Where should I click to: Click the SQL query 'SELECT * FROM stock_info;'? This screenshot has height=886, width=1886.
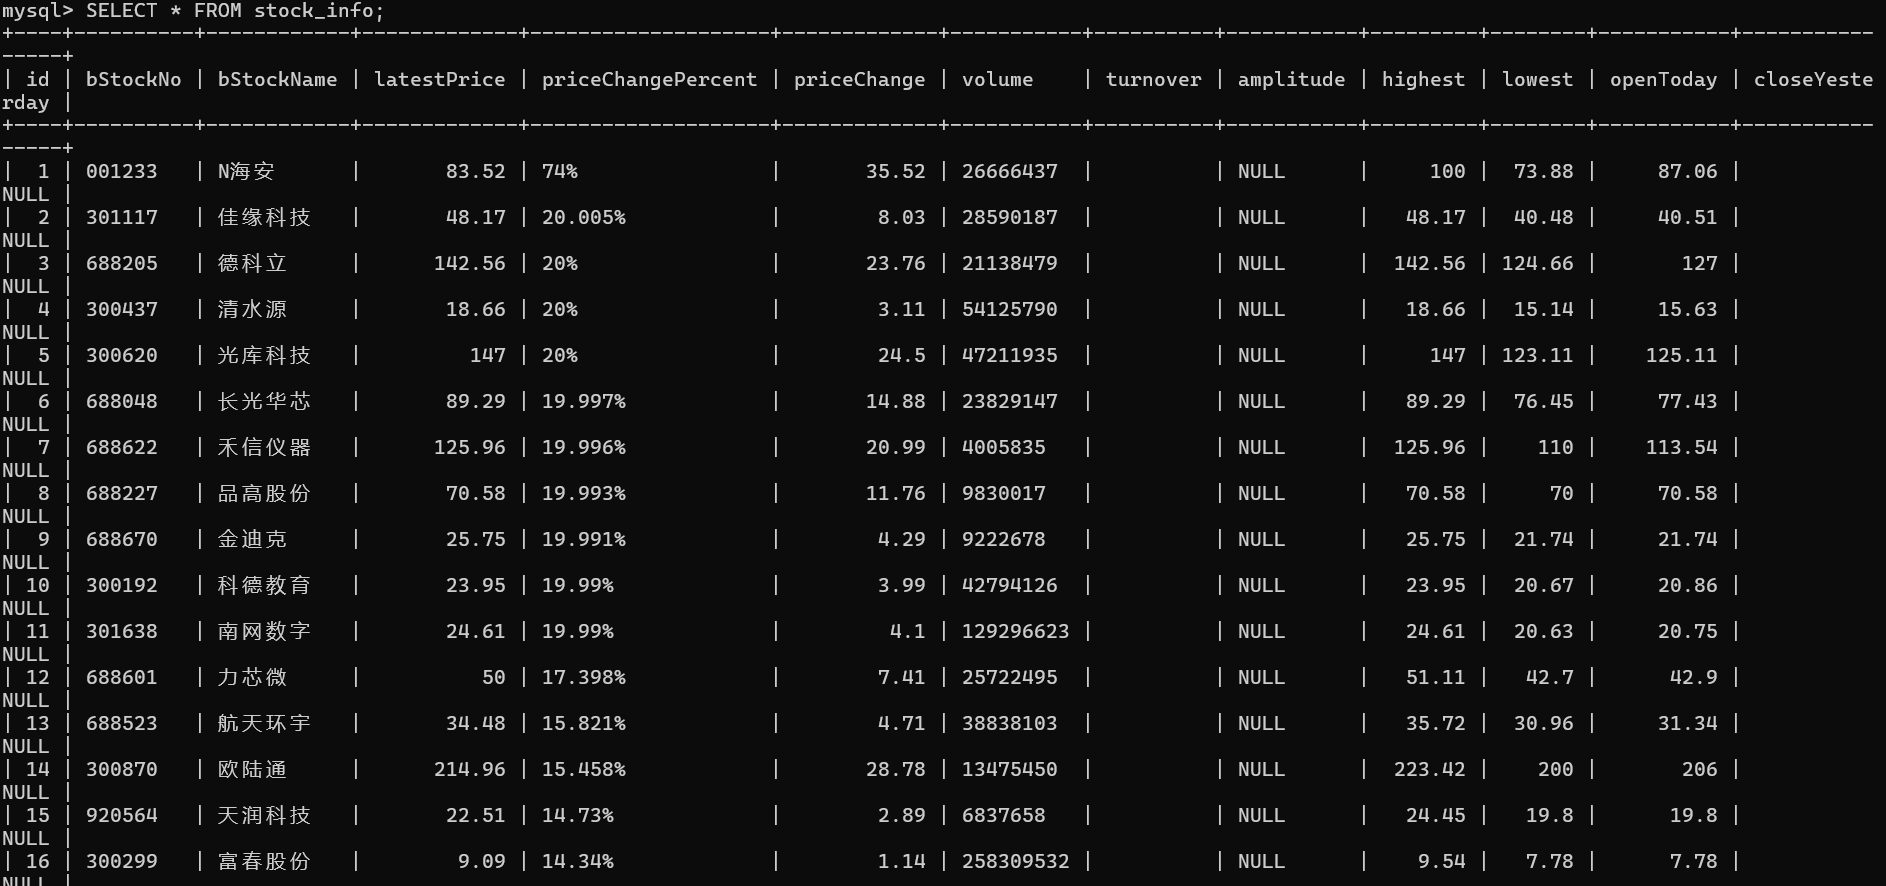coord(235,11)
